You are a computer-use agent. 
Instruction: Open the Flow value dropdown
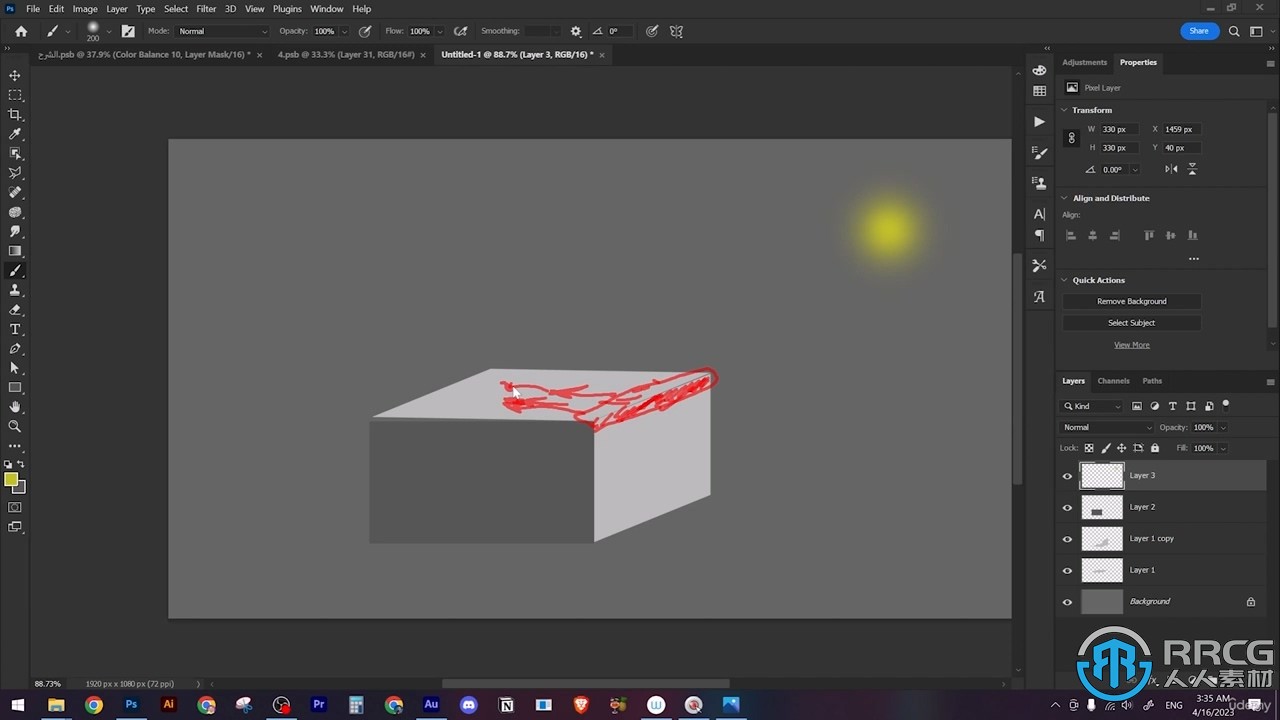[440, 32]
